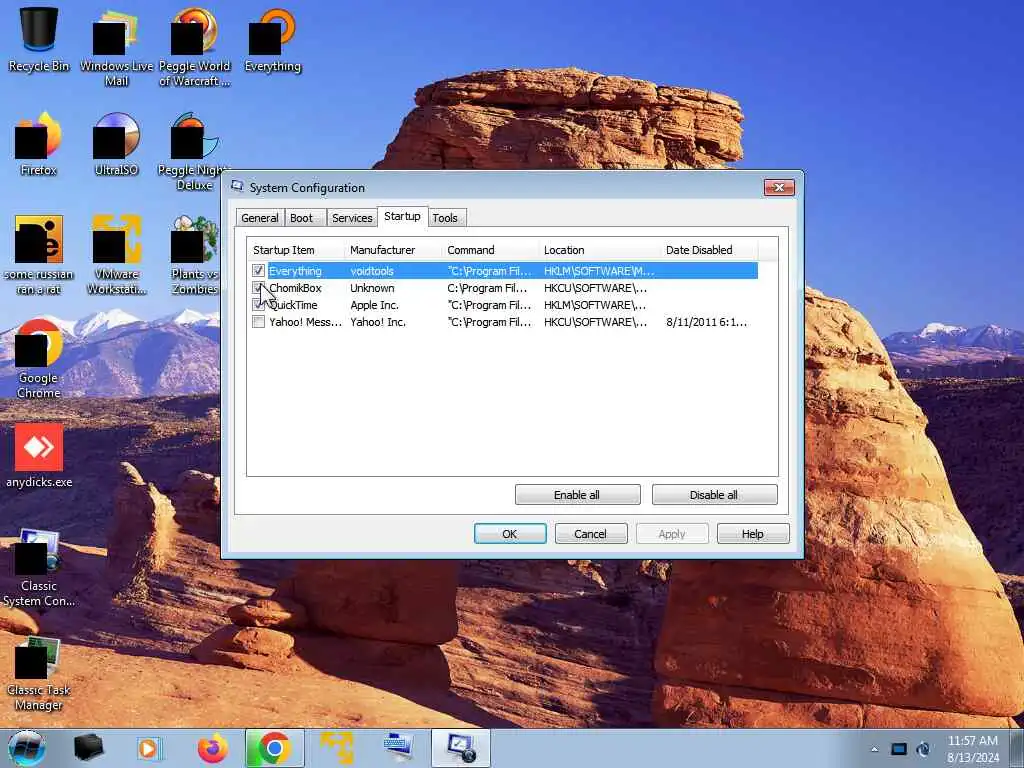Image resolution: width=1024 pixels, height=768 pixels.
Task: Confirm with the OK button
Action: click(510, 534)
